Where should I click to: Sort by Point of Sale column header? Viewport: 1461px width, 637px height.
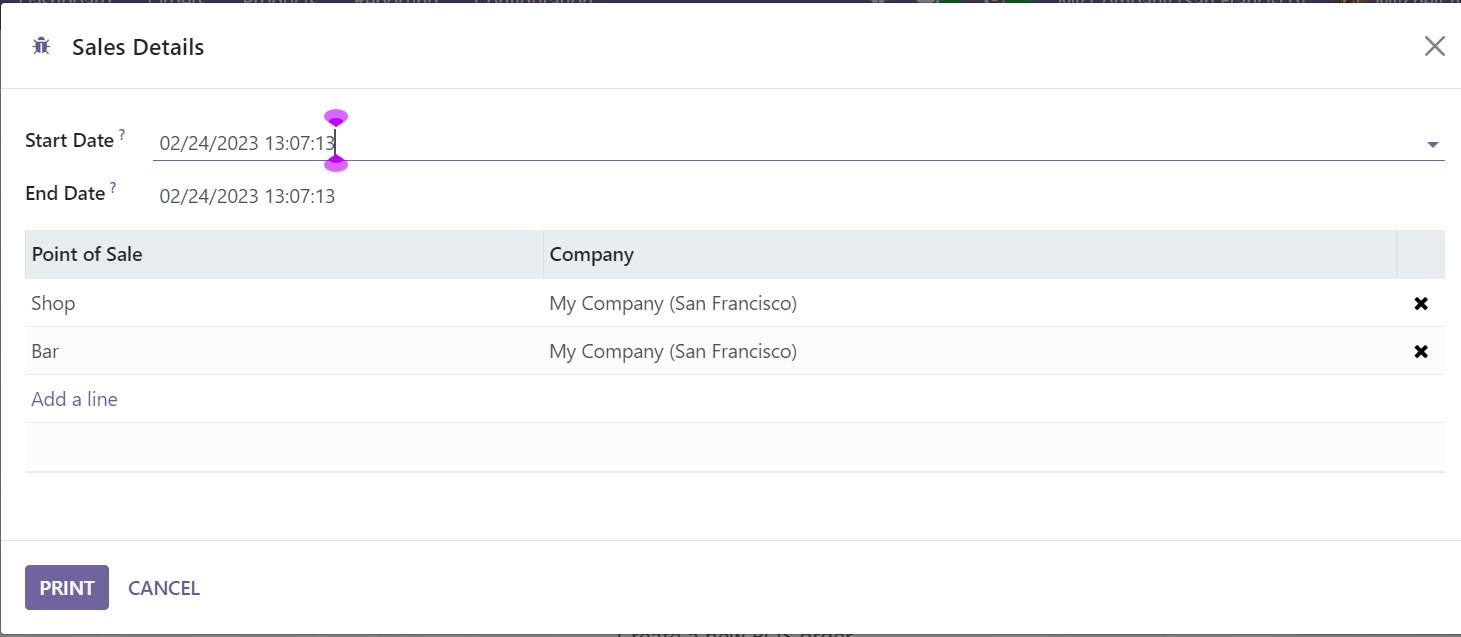(x=87, y=254)
